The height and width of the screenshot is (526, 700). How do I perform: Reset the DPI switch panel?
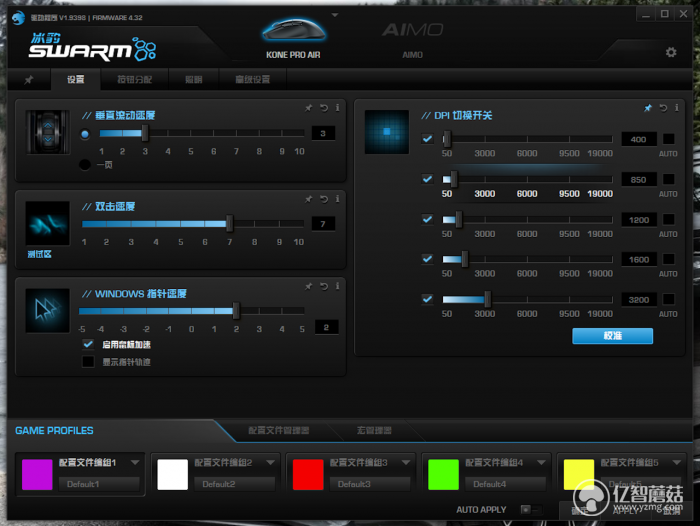point(663,108)
